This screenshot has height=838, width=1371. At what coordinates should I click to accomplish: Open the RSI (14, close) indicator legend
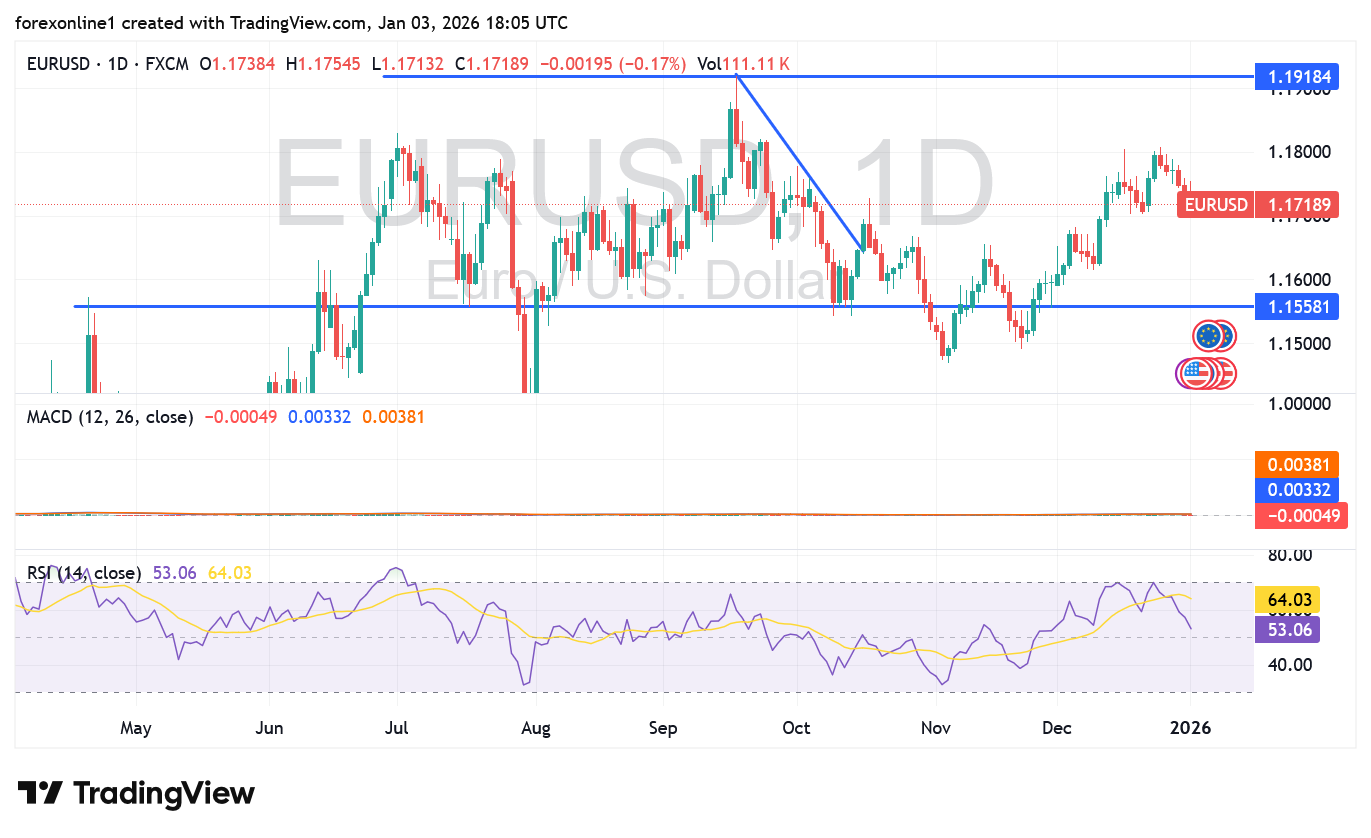coord(84,573)
